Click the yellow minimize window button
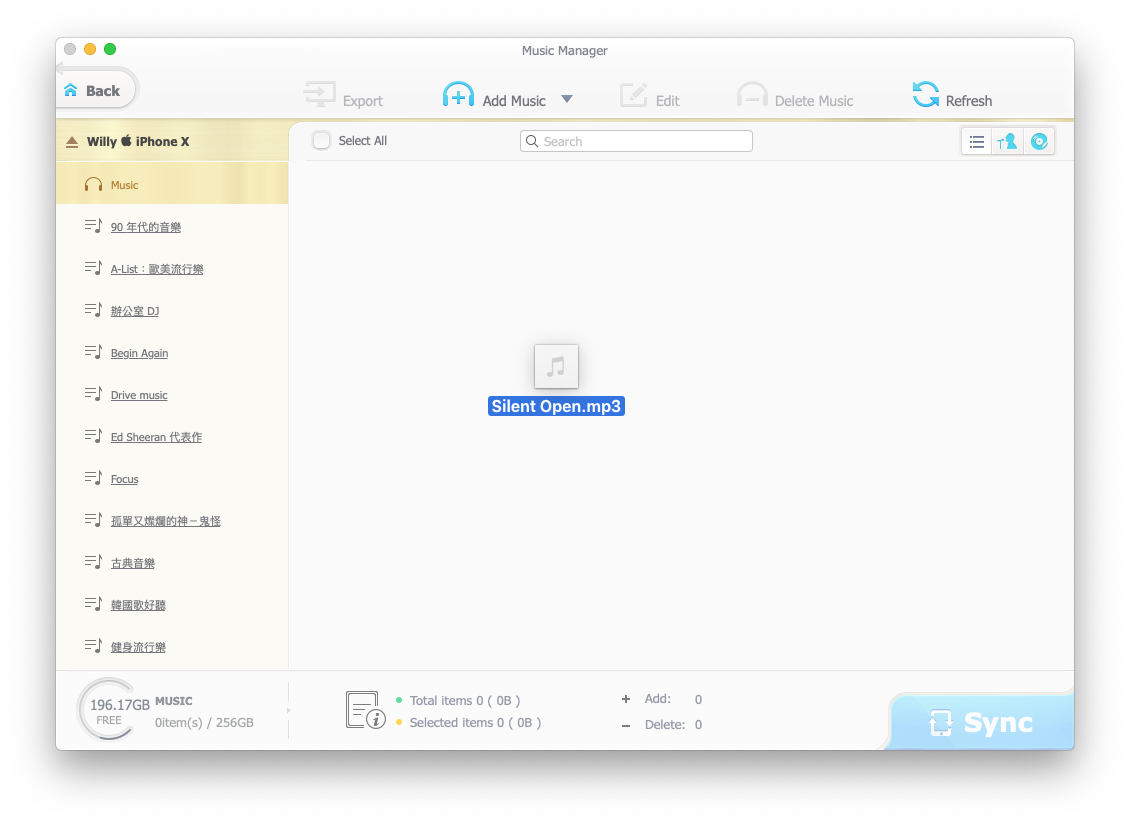 tap(90, 49)
